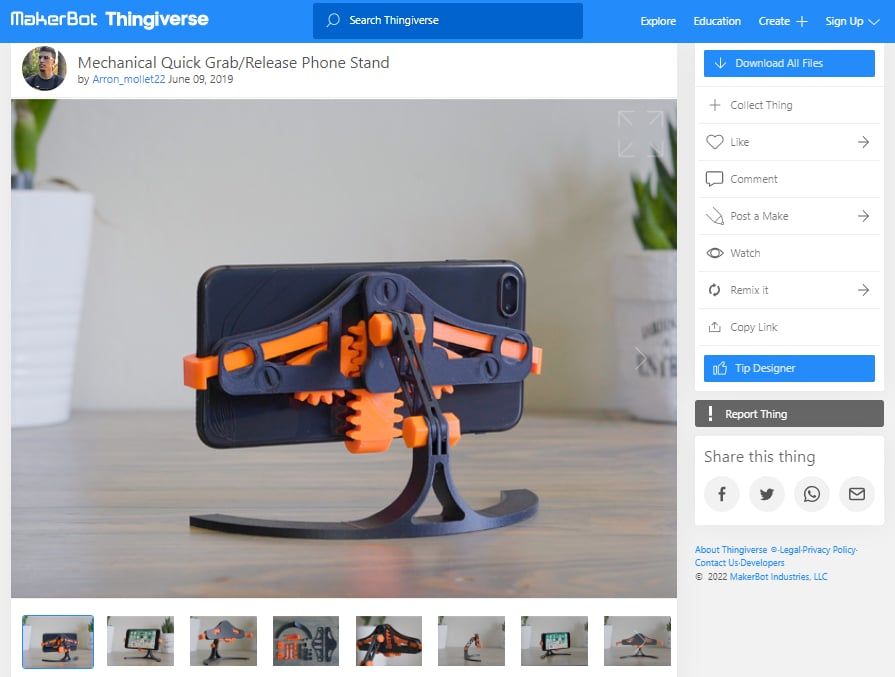Share the thing on Facebook
895x677 pixels.
(x=722, y=494)
